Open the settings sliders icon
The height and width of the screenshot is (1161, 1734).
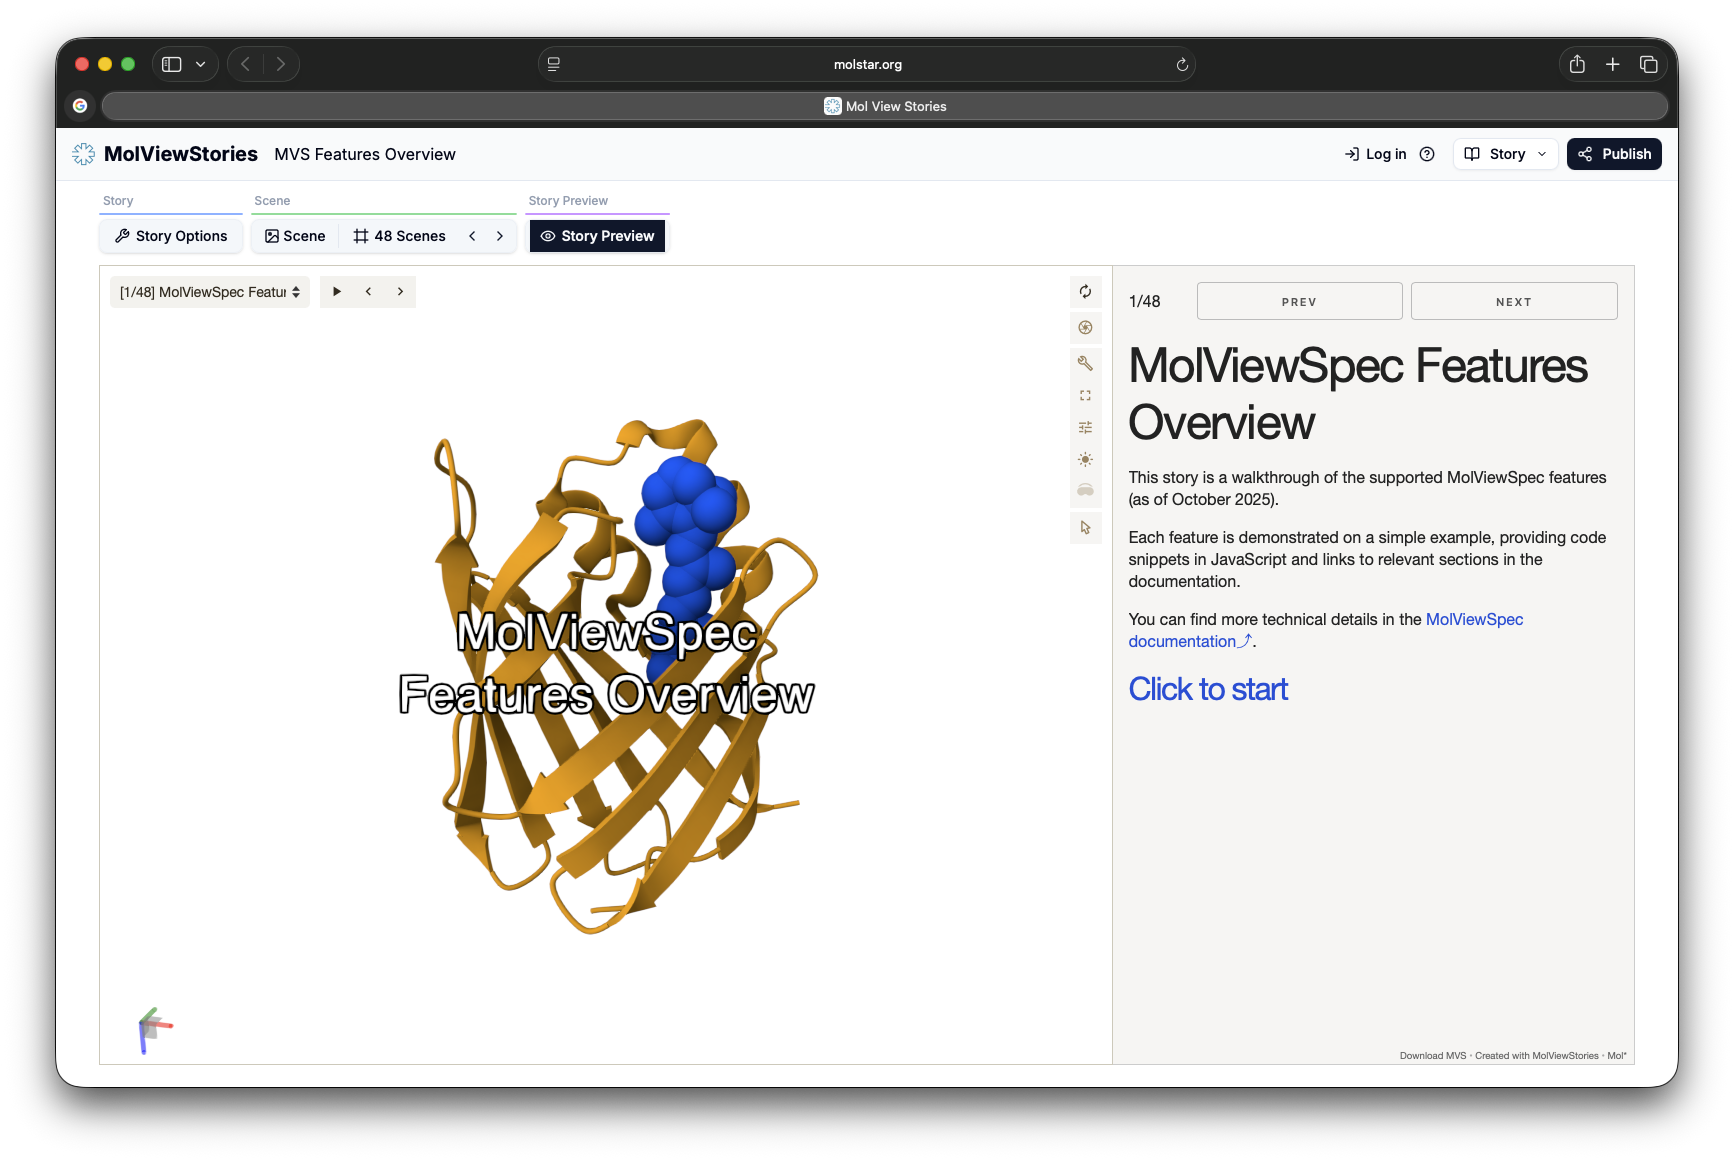[1085, 428]
